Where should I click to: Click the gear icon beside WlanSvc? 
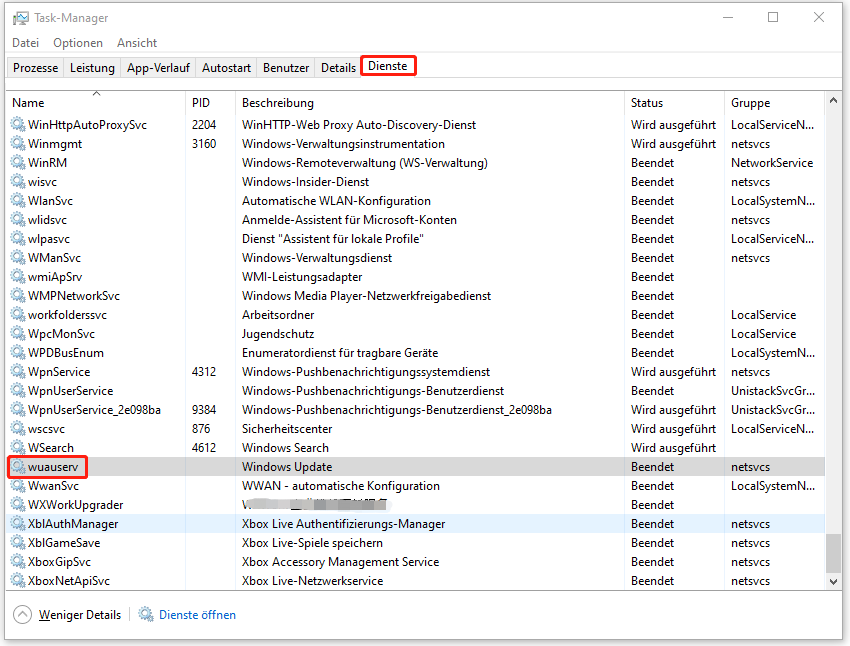pyautogui.click(x=18, y=200)
